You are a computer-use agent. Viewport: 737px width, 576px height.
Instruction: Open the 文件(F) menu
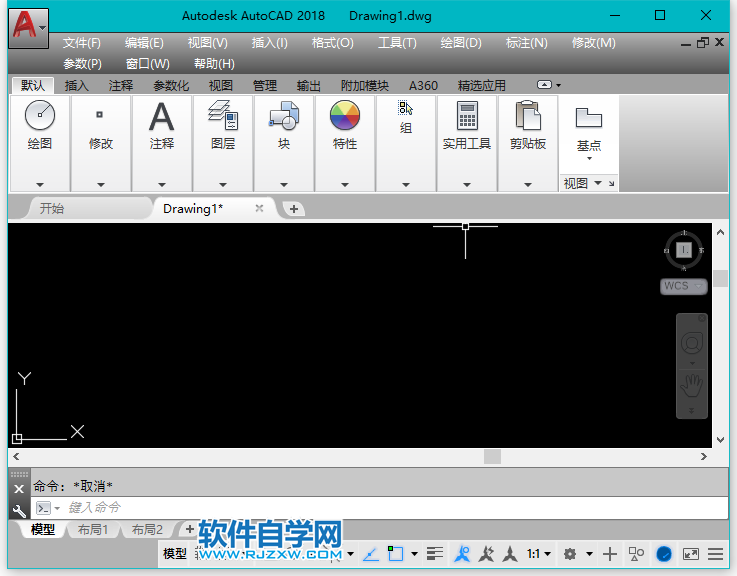pos(82,43)
